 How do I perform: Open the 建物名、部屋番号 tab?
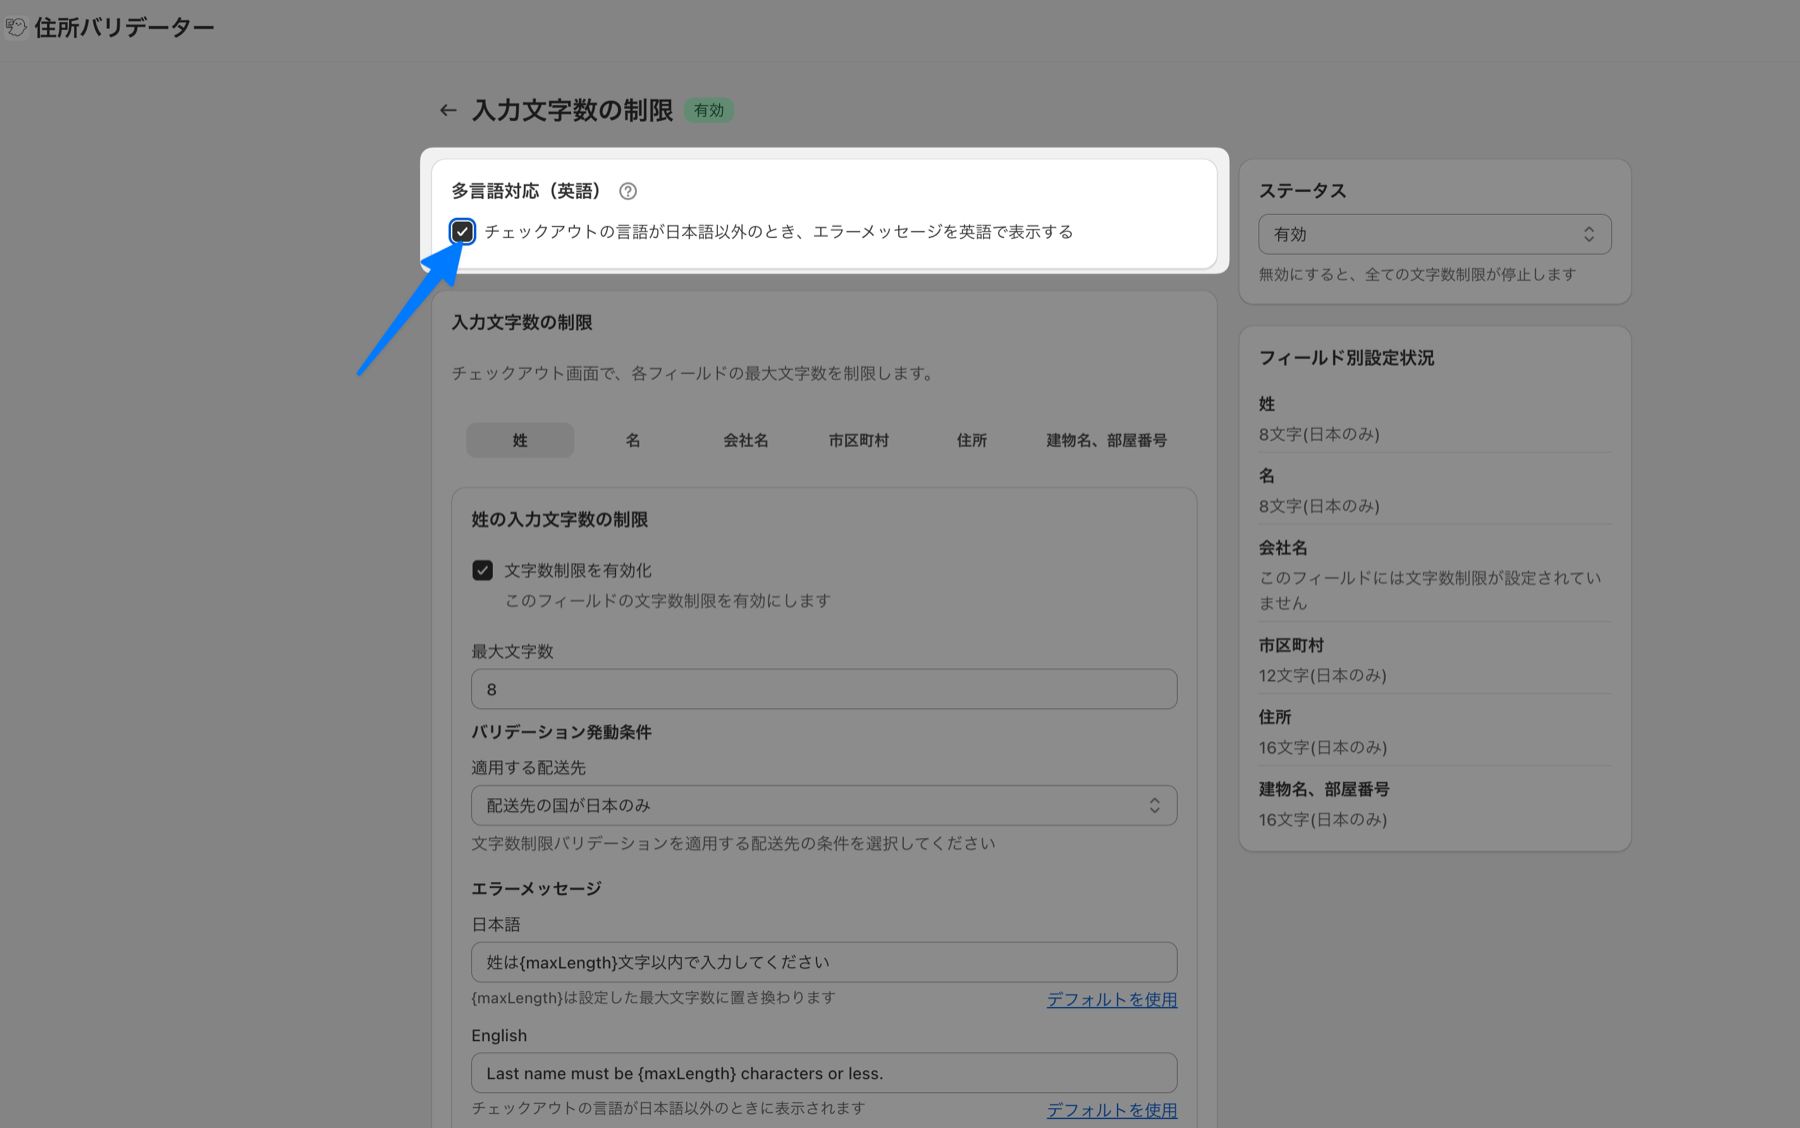[x=1107, y=440]
